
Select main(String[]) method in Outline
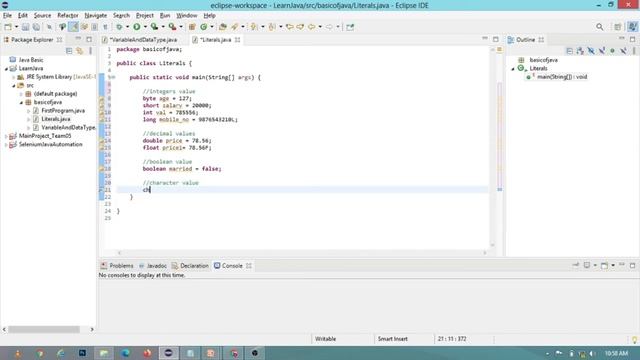[561, 77]
